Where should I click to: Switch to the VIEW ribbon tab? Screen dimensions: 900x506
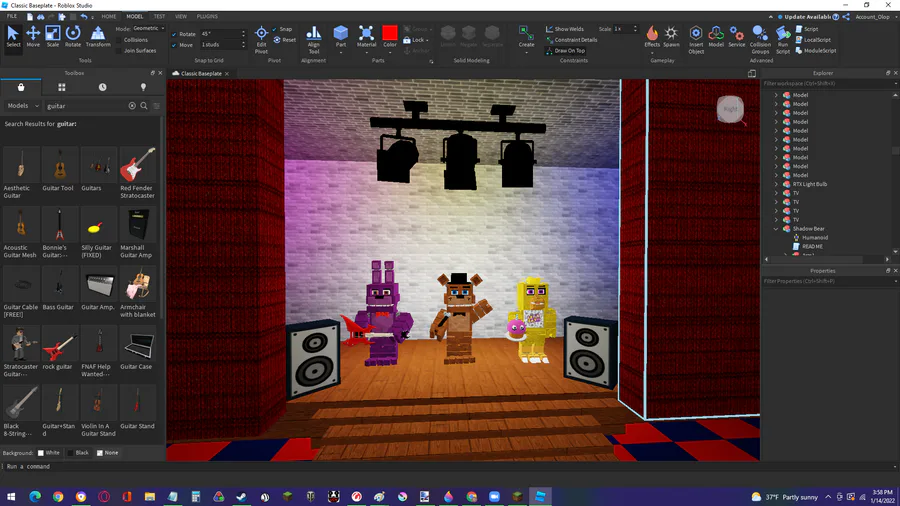point(181,17)
